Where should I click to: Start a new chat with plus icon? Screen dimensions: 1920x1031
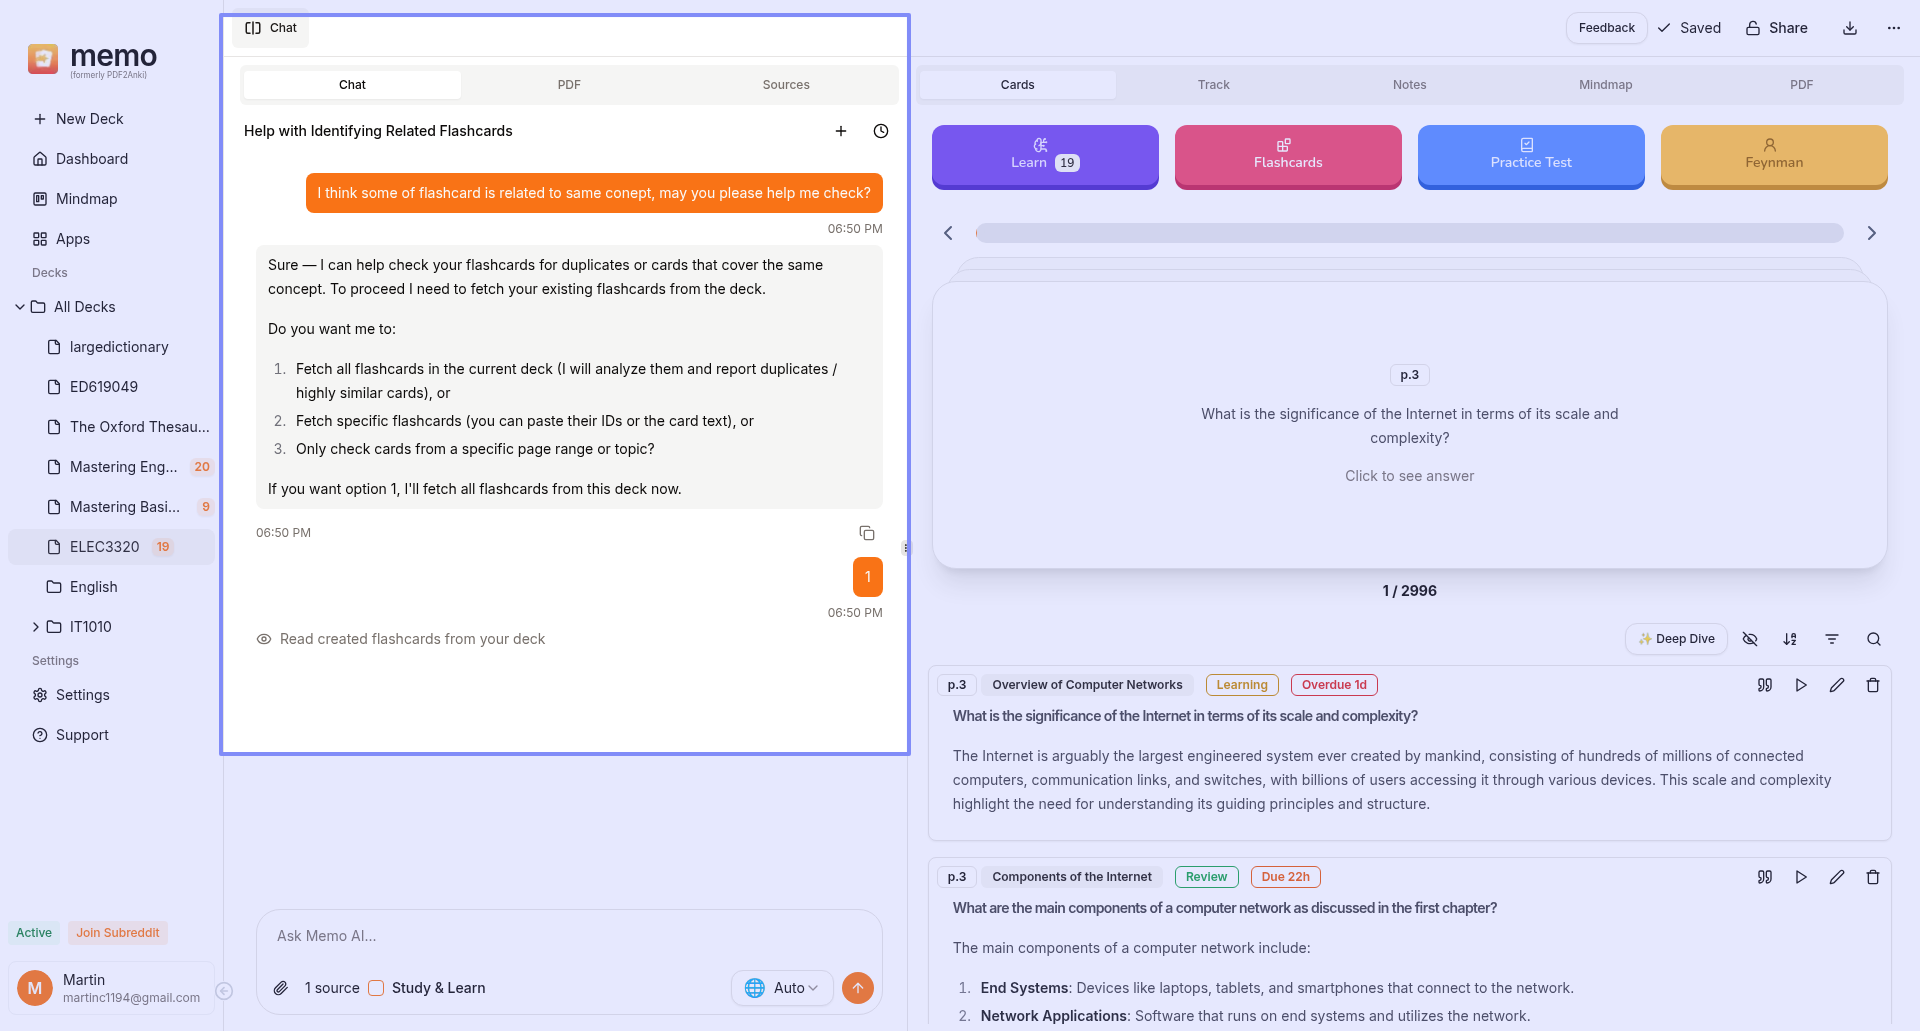[841, 131]
